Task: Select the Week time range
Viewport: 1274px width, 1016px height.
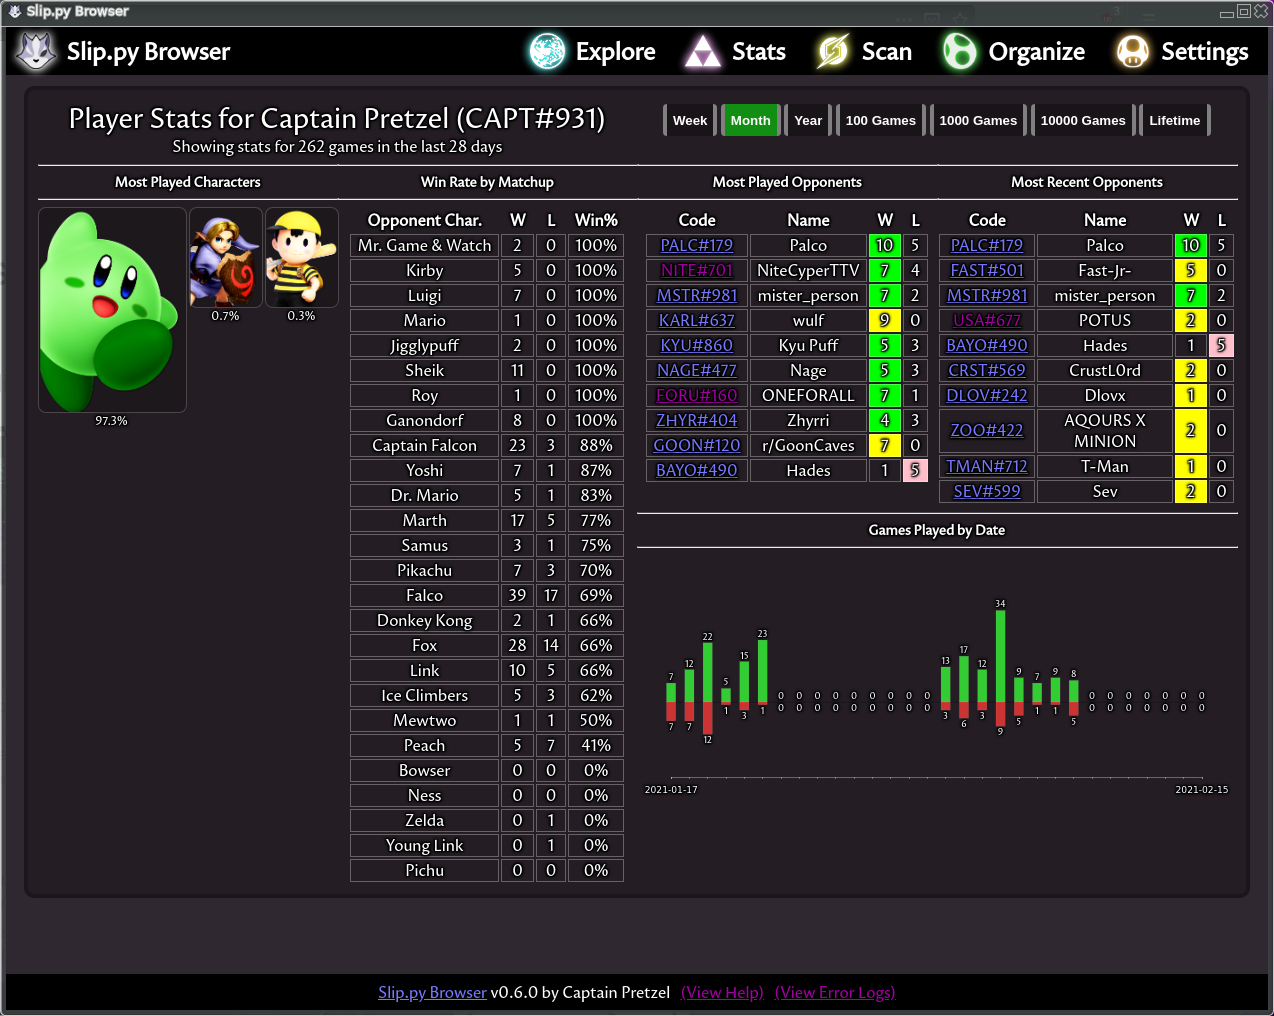Action: click(x=690, y=120)
